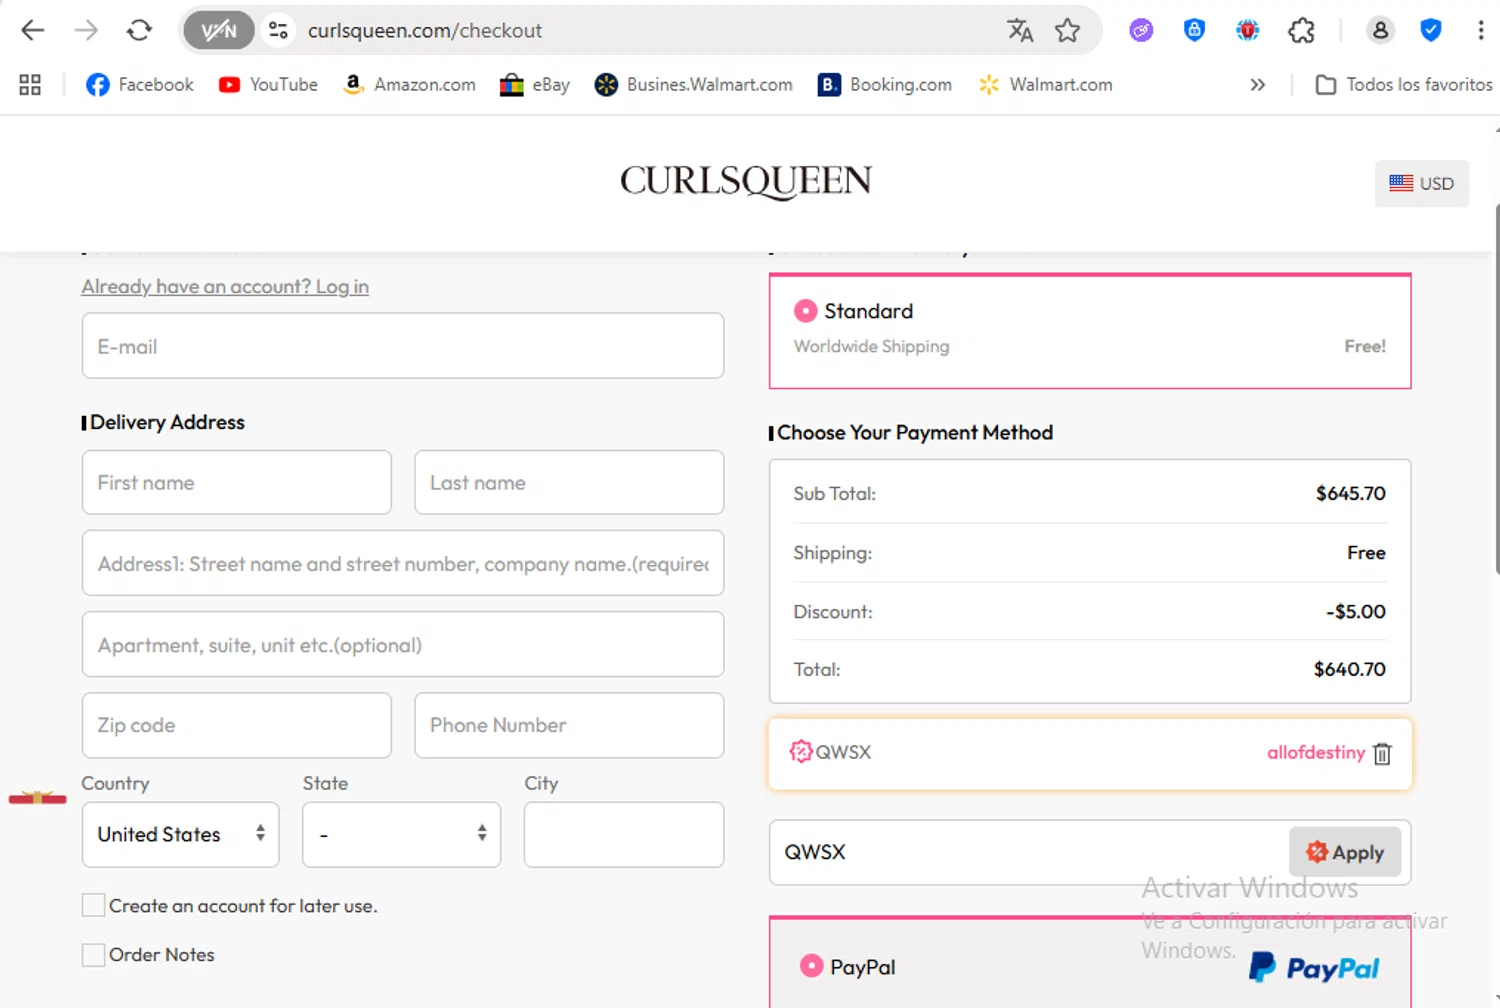Open the apps grid in bookmarks bar
Viewport: 1500px width, 1008px height.
(x=30, y=85)
